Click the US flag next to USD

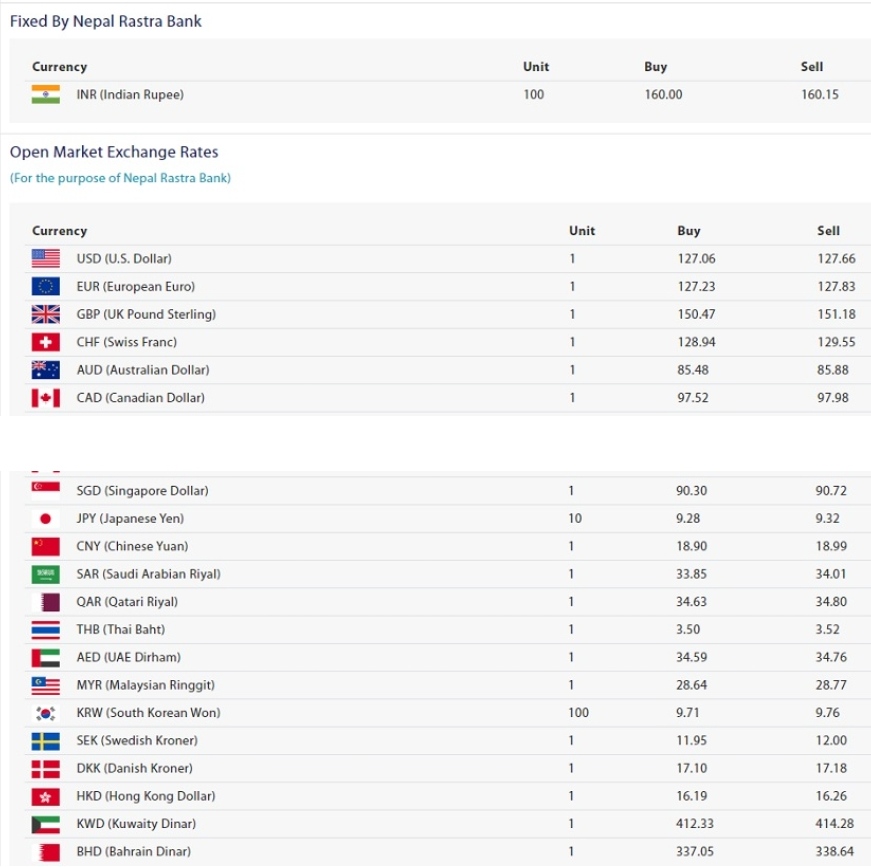[x=46, y=259]
